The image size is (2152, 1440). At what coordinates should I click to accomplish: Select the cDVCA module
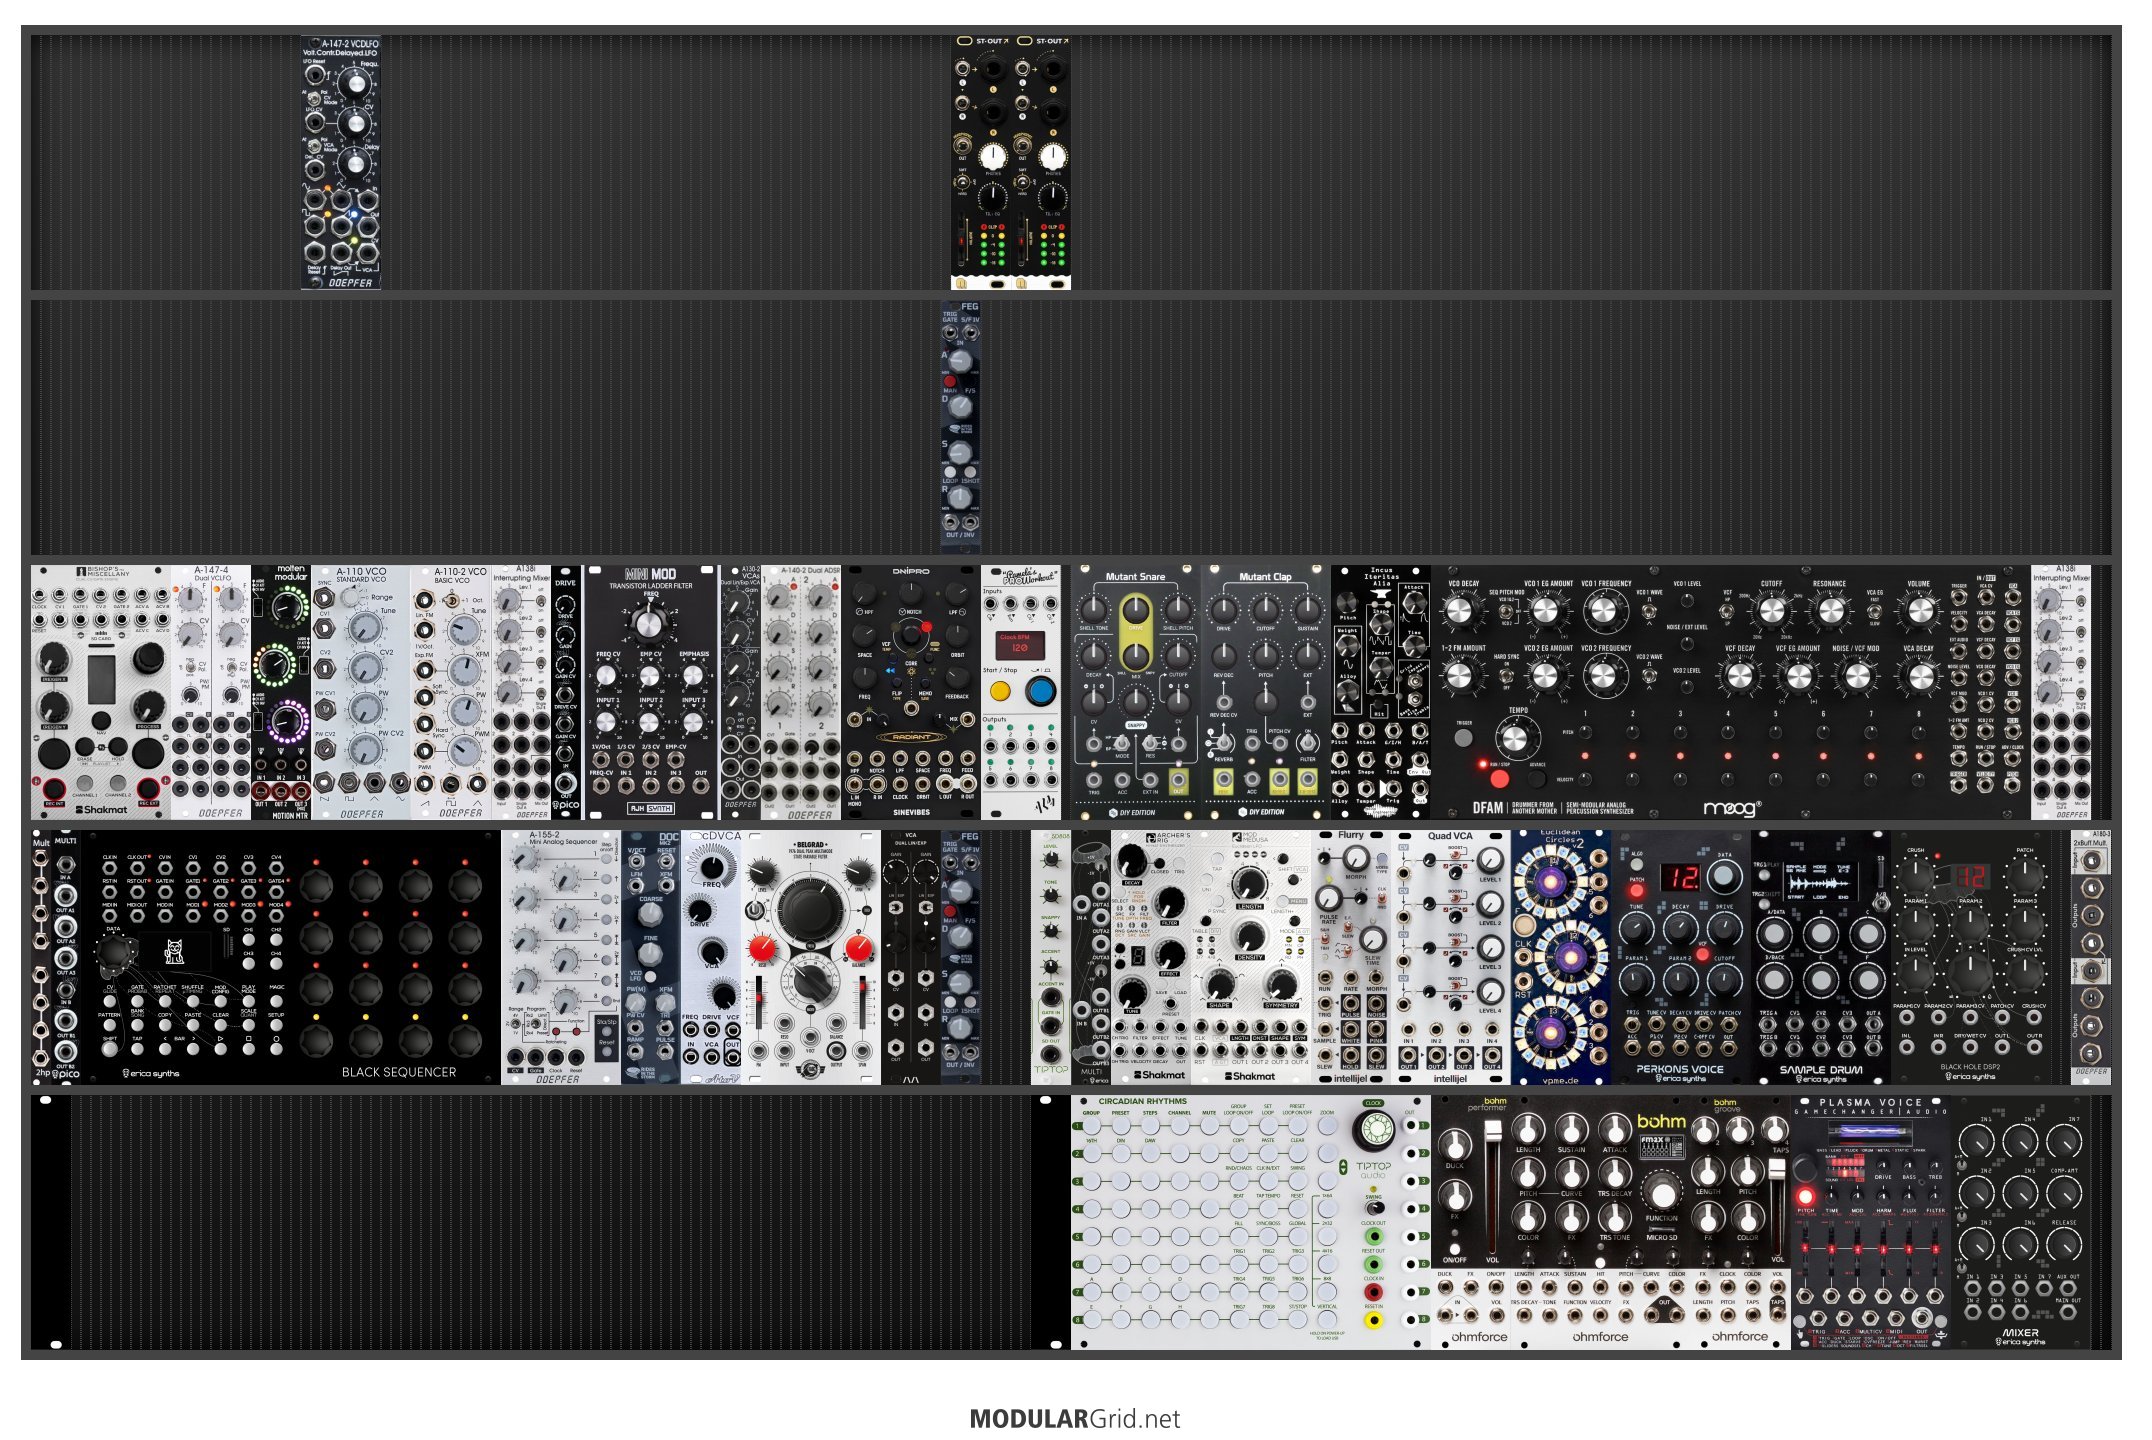pyautogui.click(x=711, y=958)
